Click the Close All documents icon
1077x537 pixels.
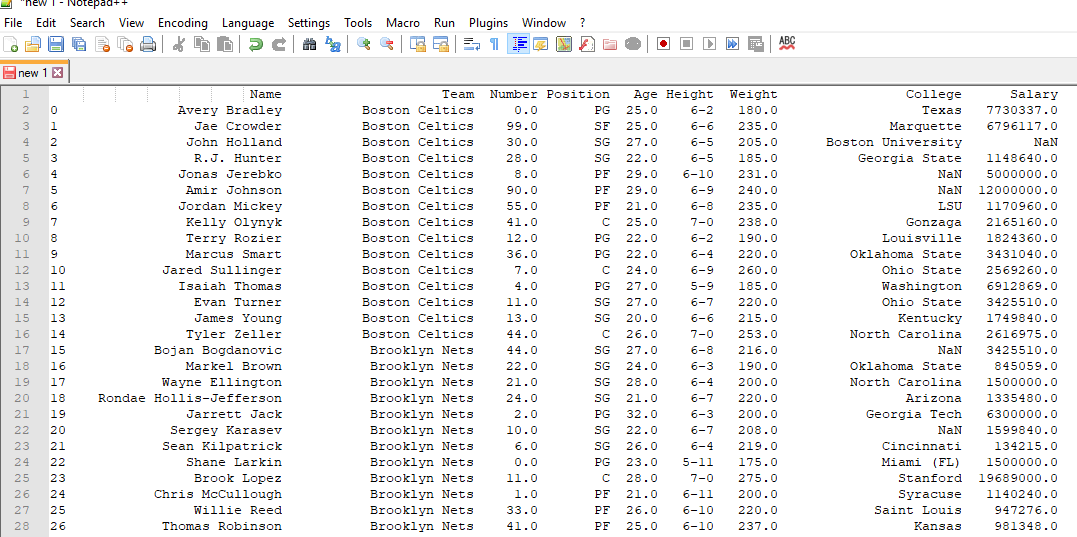(125, 45)
